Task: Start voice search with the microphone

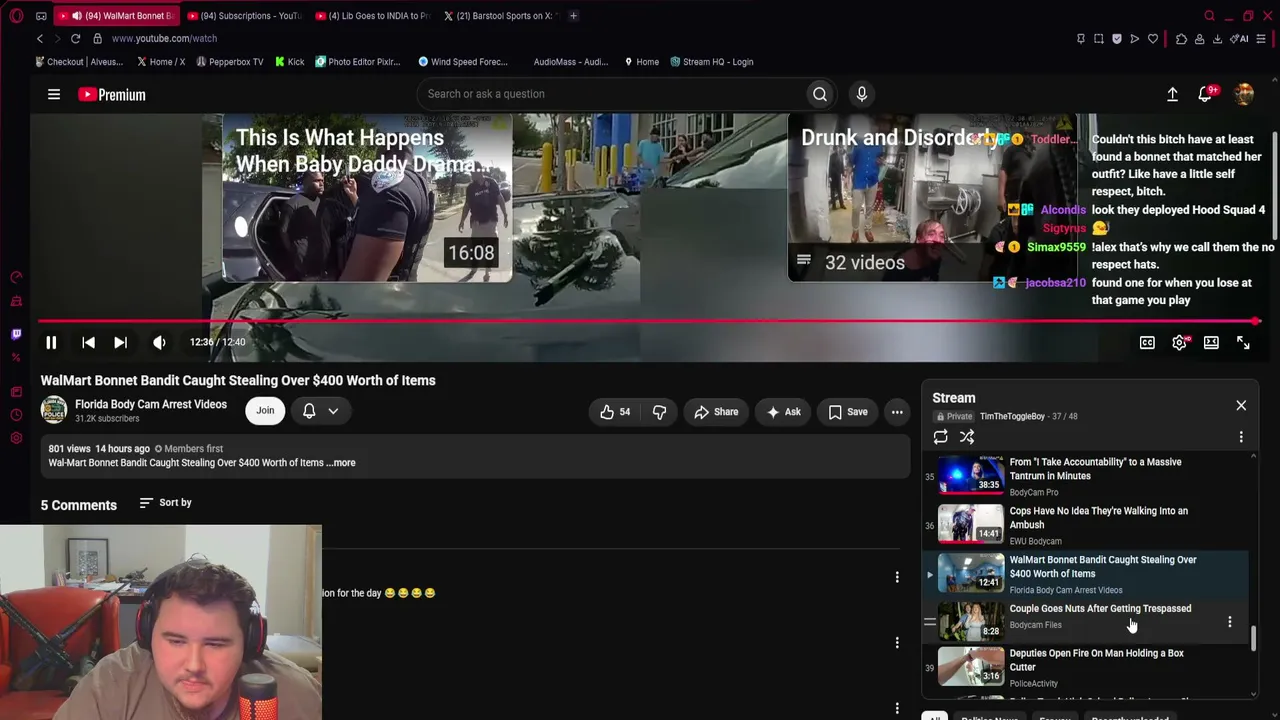Action: point(862,94)
